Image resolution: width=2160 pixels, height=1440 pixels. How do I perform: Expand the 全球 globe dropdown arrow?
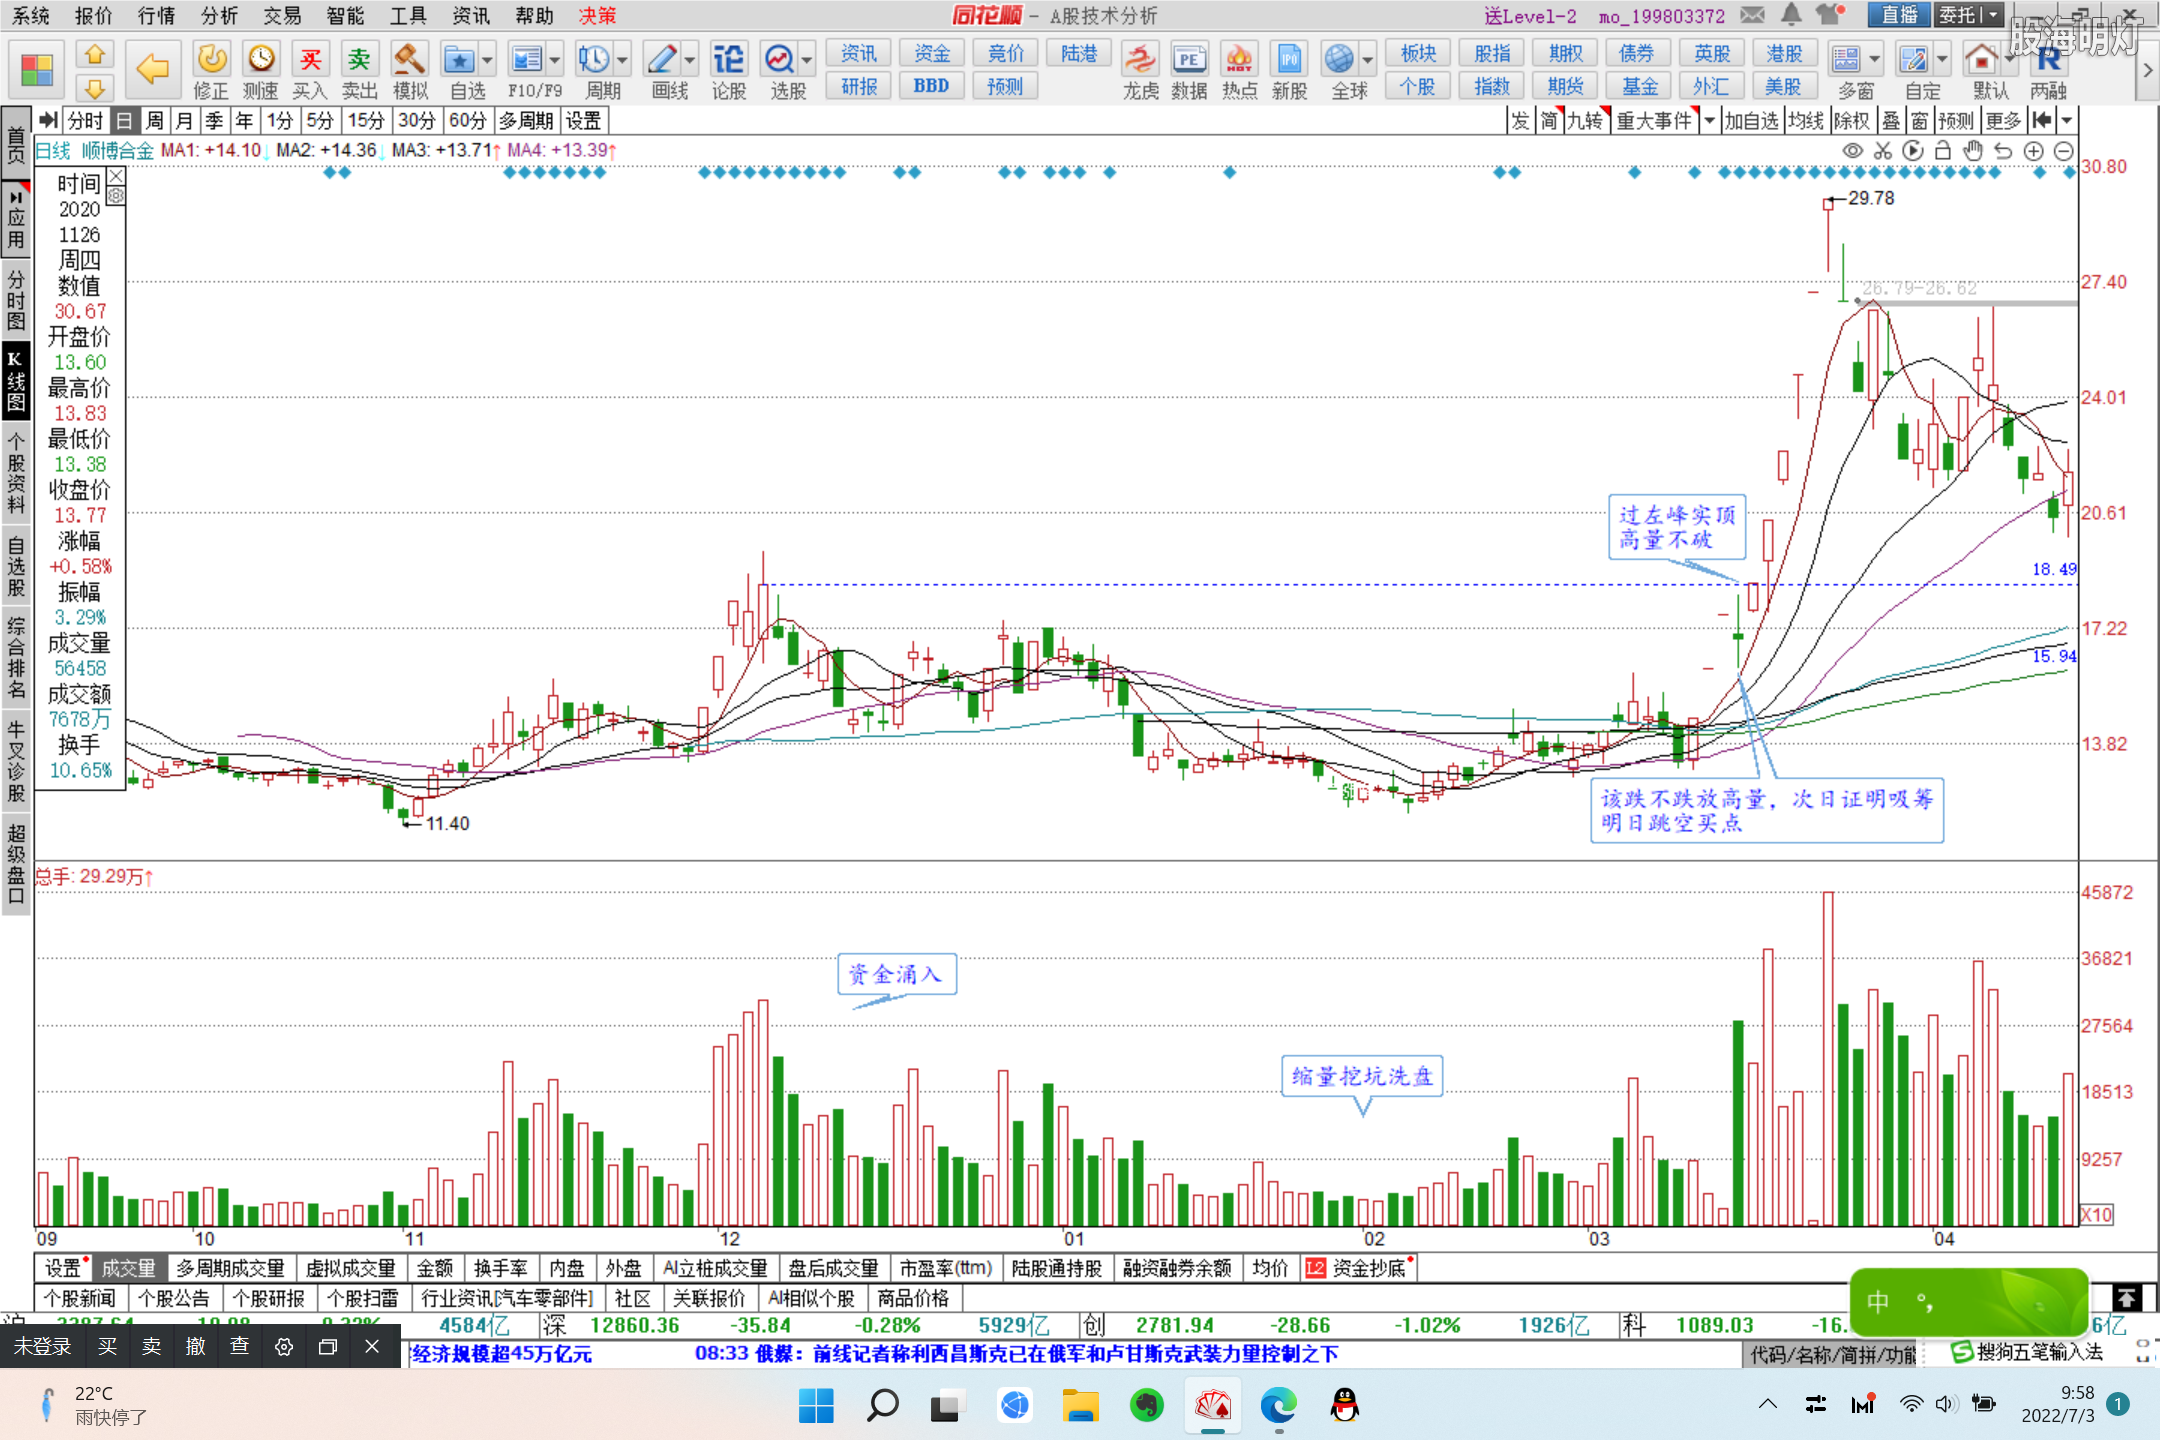(1368, 60)
